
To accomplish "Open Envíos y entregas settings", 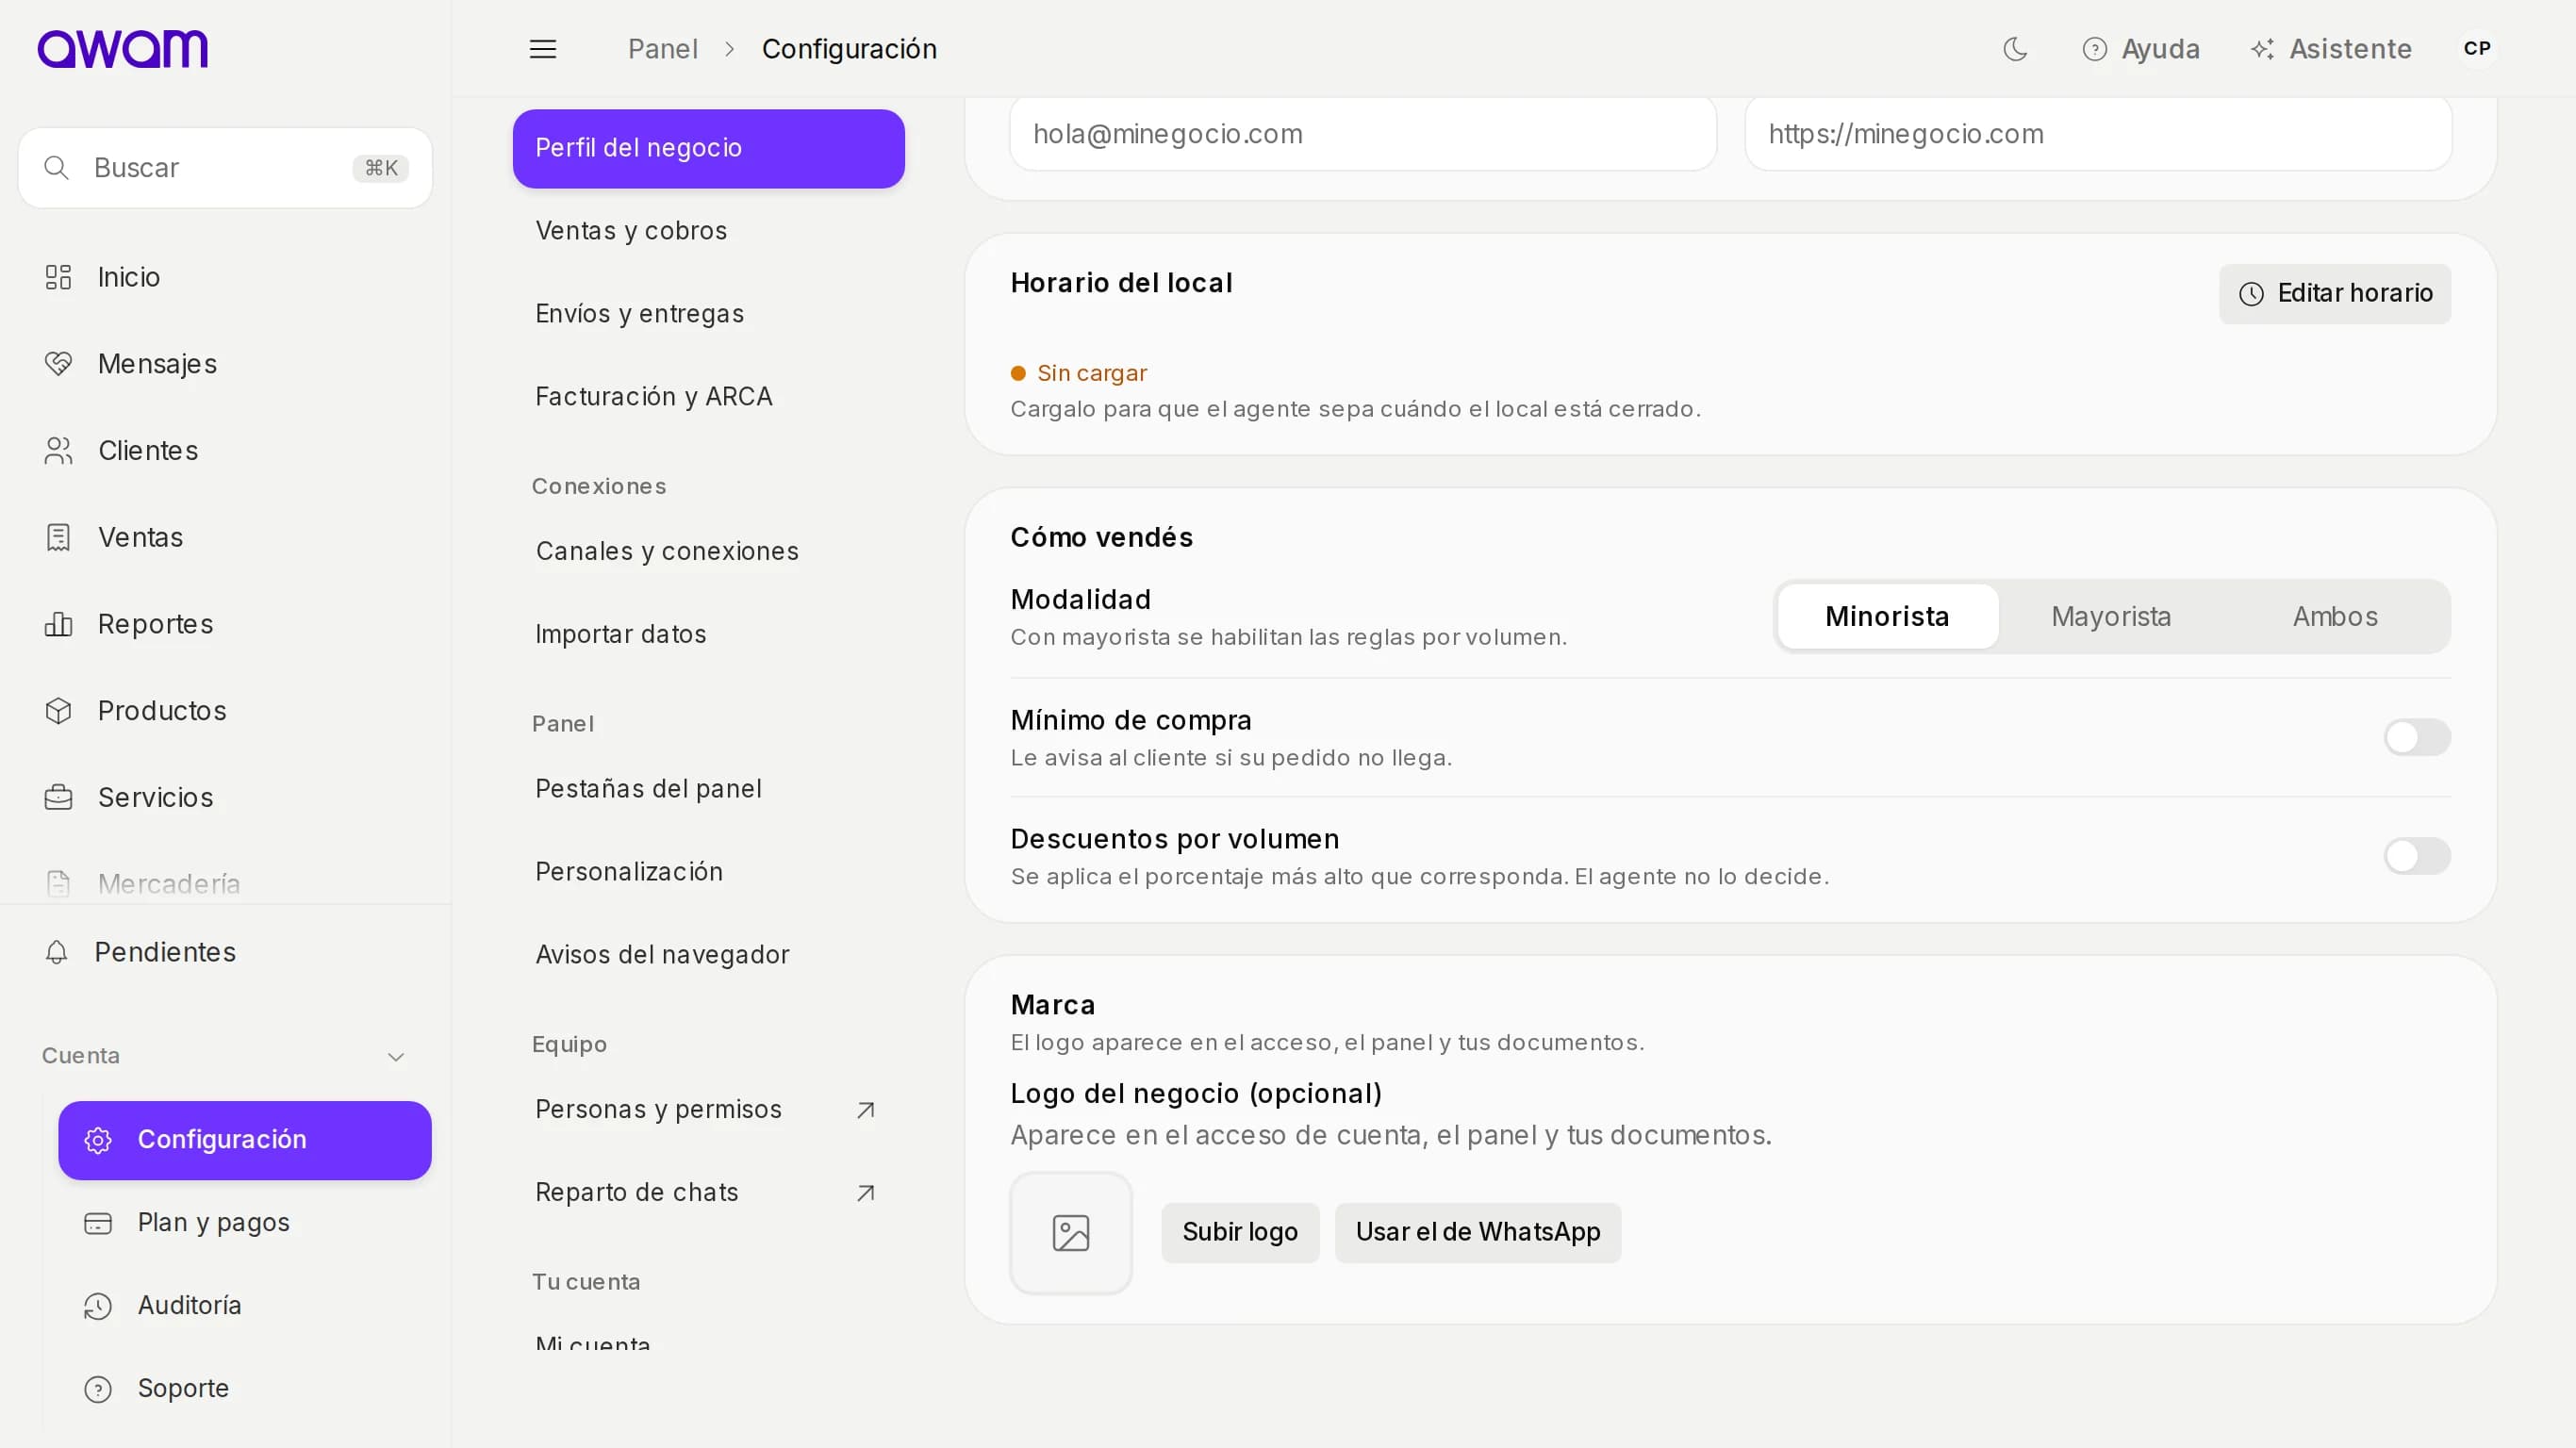I will click(708, 314).
